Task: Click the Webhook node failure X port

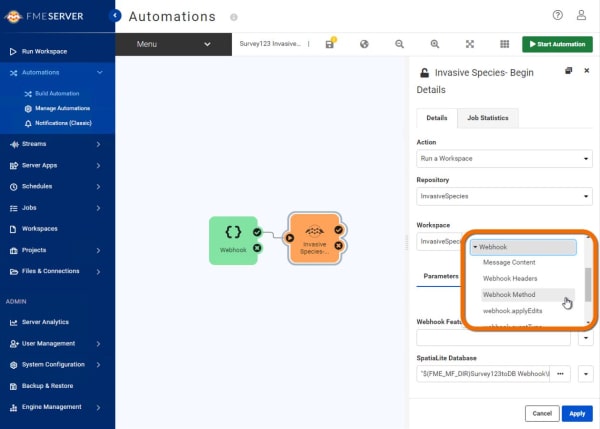Action: point(257,248)
